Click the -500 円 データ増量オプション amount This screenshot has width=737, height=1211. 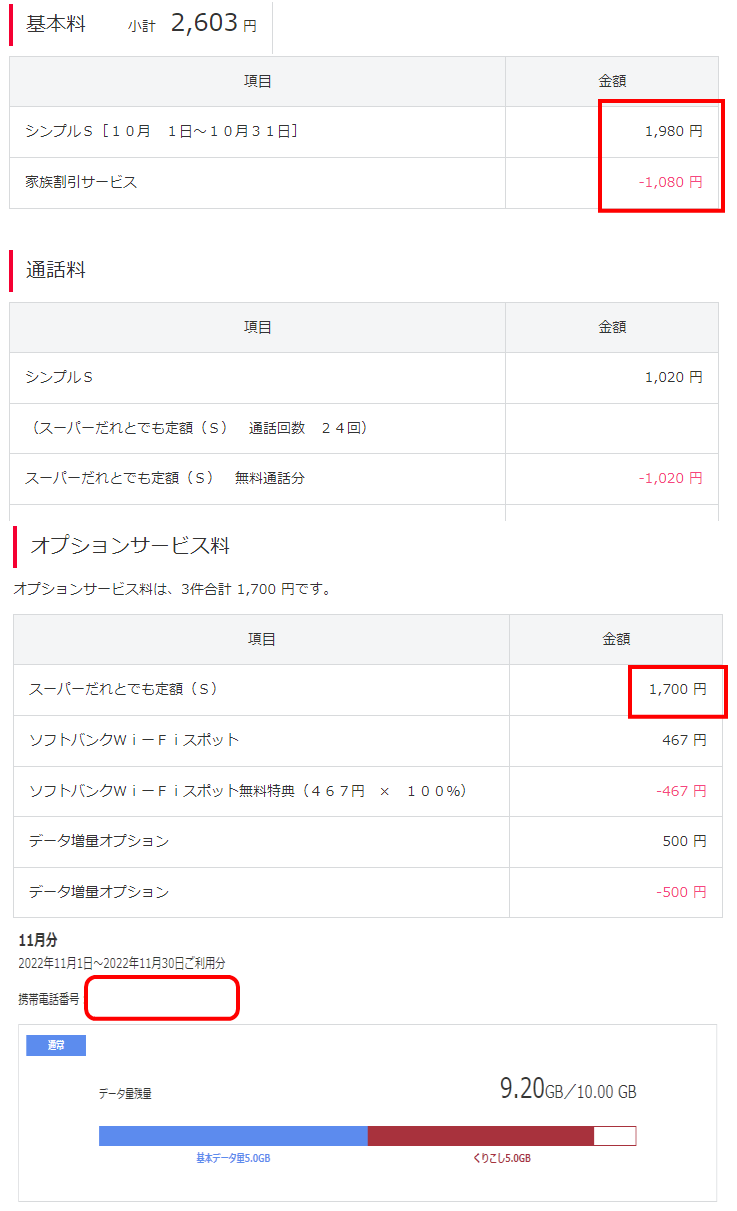(x=681, y=892)
